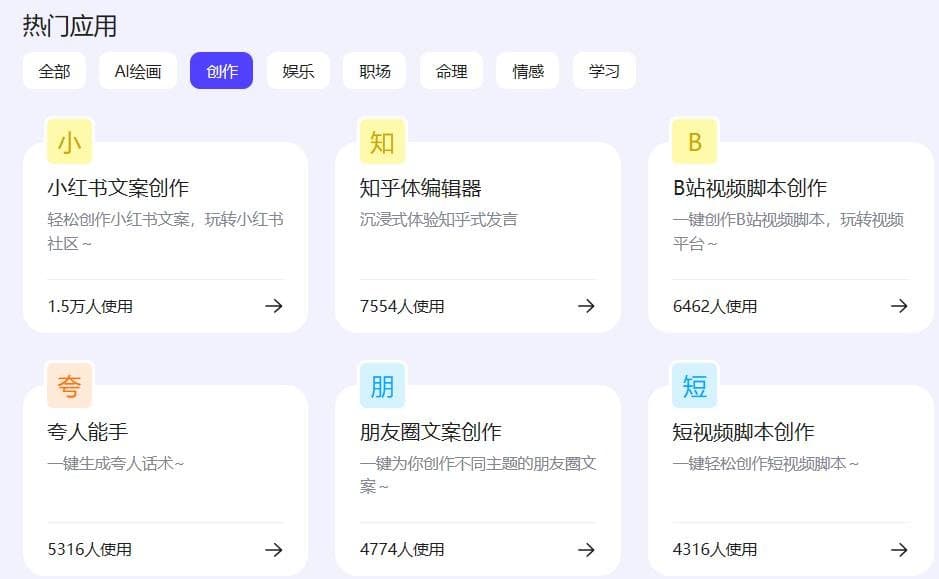Select the 娱乐 category tab
The image size is (939, 579).
click(297, 71)
